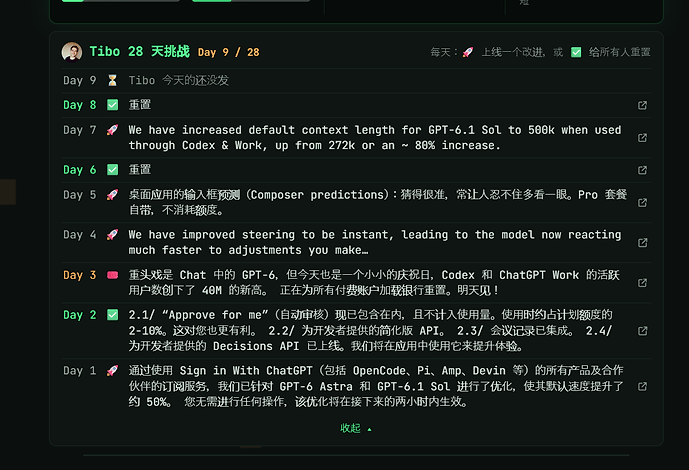The height and width of the screenshot is (470, 689).
Task: Select the Day 2 label
Action: pos(80,315)
